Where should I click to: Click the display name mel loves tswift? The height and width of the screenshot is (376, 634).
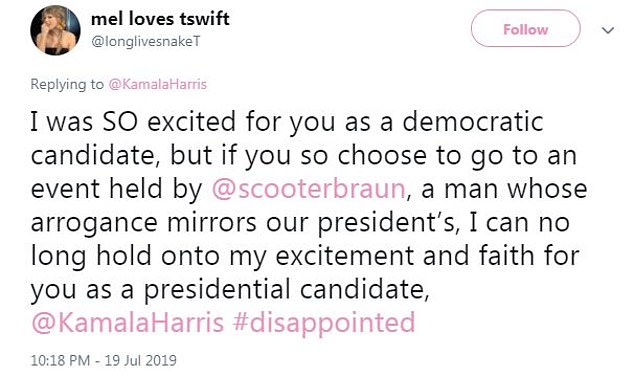(160, 19)
